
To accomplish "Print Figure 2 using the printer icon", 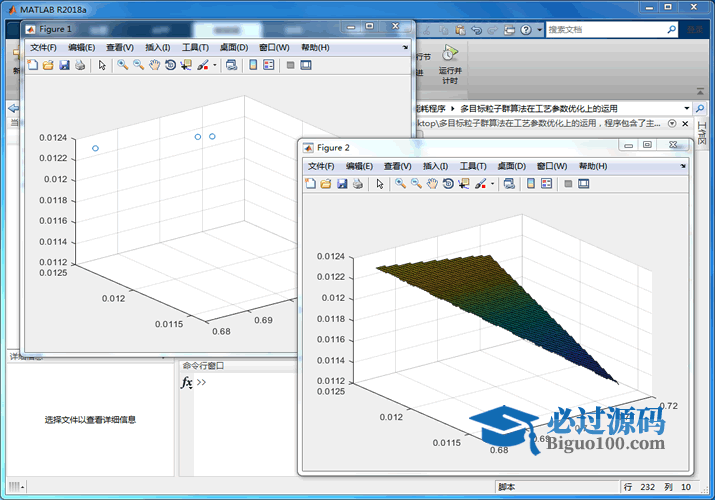I will 357,184.
